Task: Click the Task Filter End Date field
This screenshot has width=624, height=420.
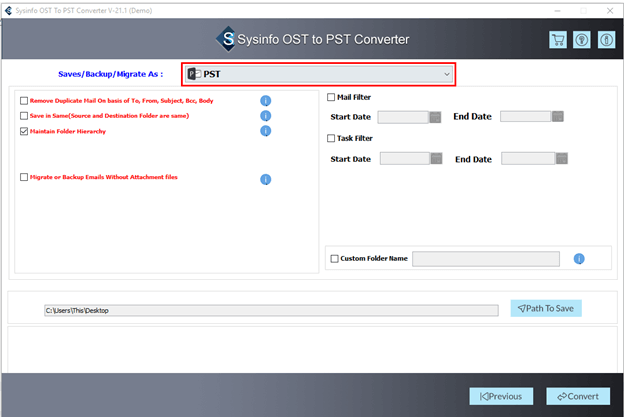Action: (528, 158)
